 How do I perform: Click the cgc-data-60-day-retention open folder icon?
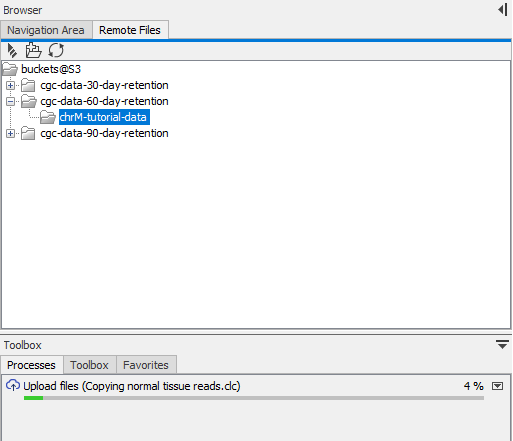click(29, 101)
